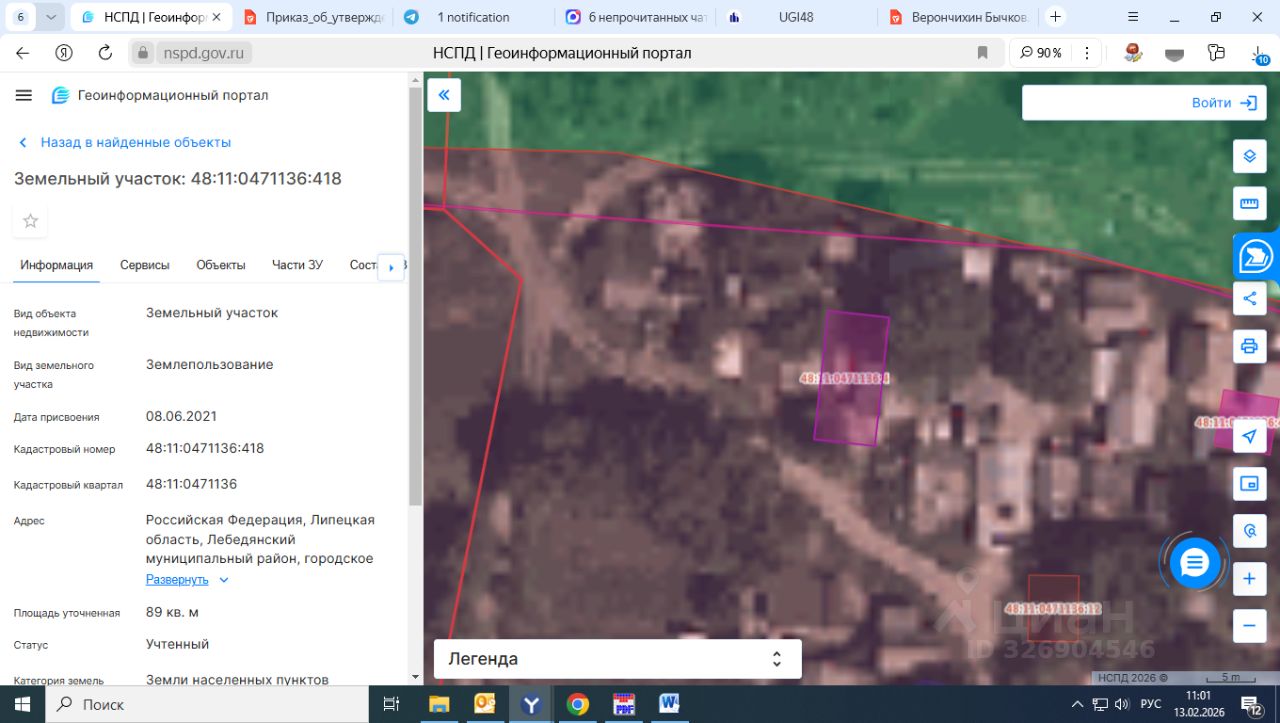Share the map view
Screen dimensions: 1280x723
tap(1249, 298)
